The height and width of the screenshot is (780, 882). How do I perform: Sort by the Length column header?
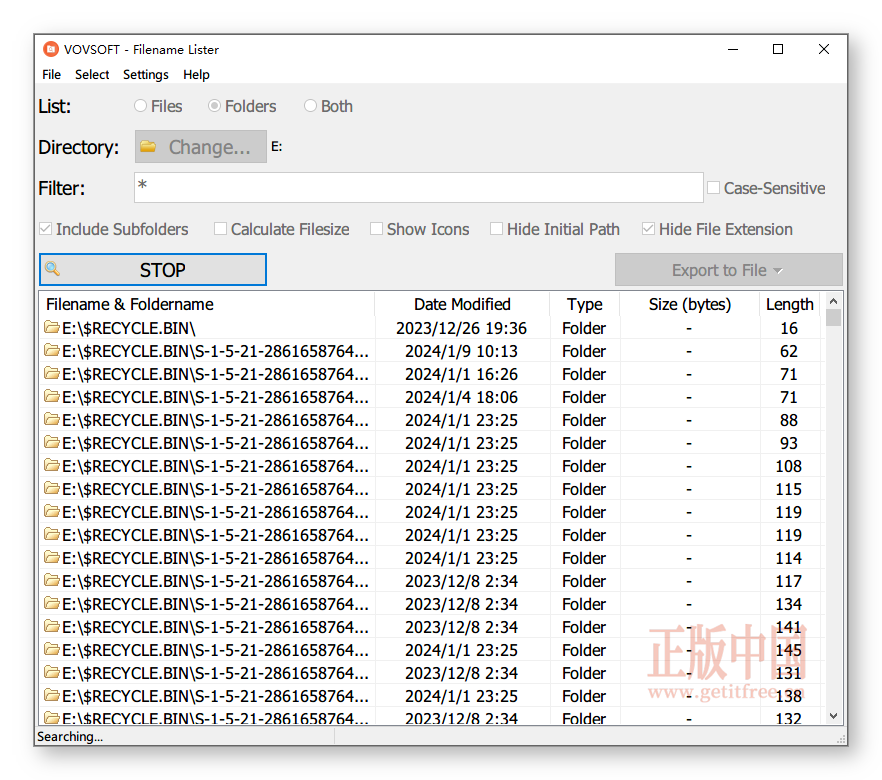790,304
